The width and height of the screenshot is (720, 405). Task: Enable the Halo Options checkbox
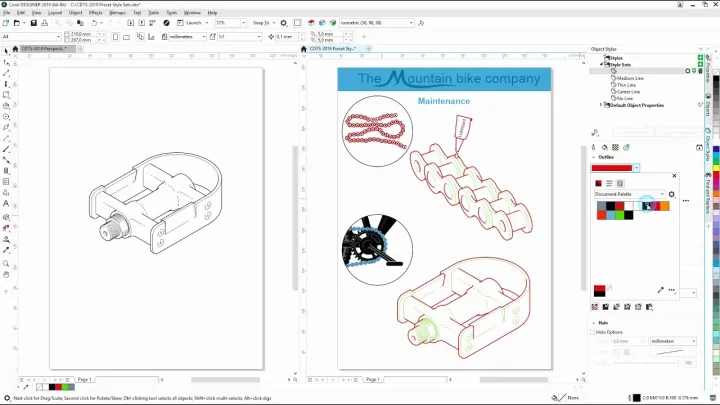pyautogui.click(x=592, y=332)
